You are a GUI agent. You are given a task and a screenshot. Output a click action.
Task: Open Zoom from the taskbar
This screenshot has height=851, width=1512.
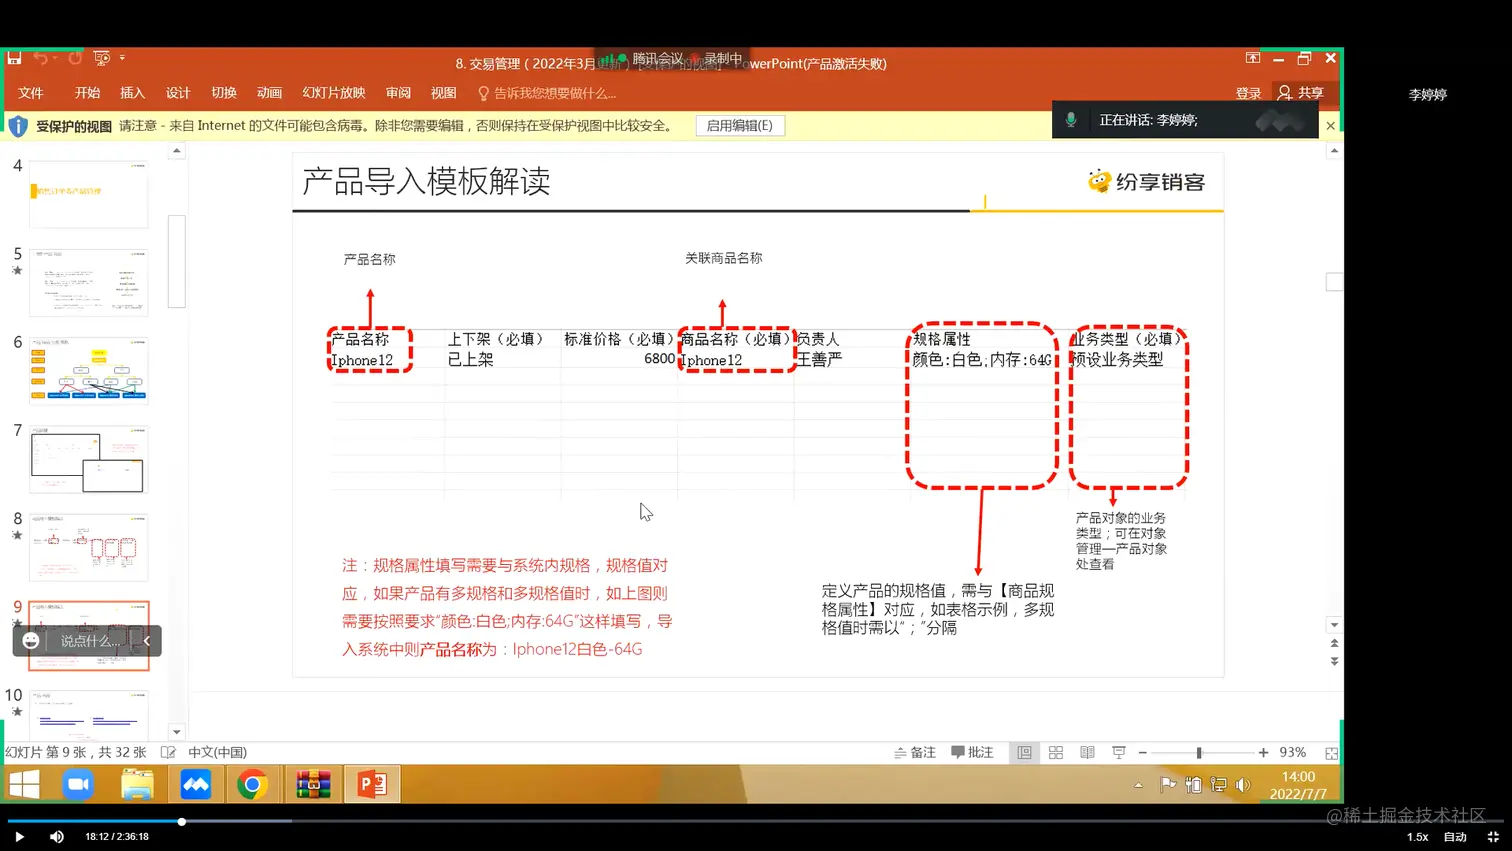78,785
